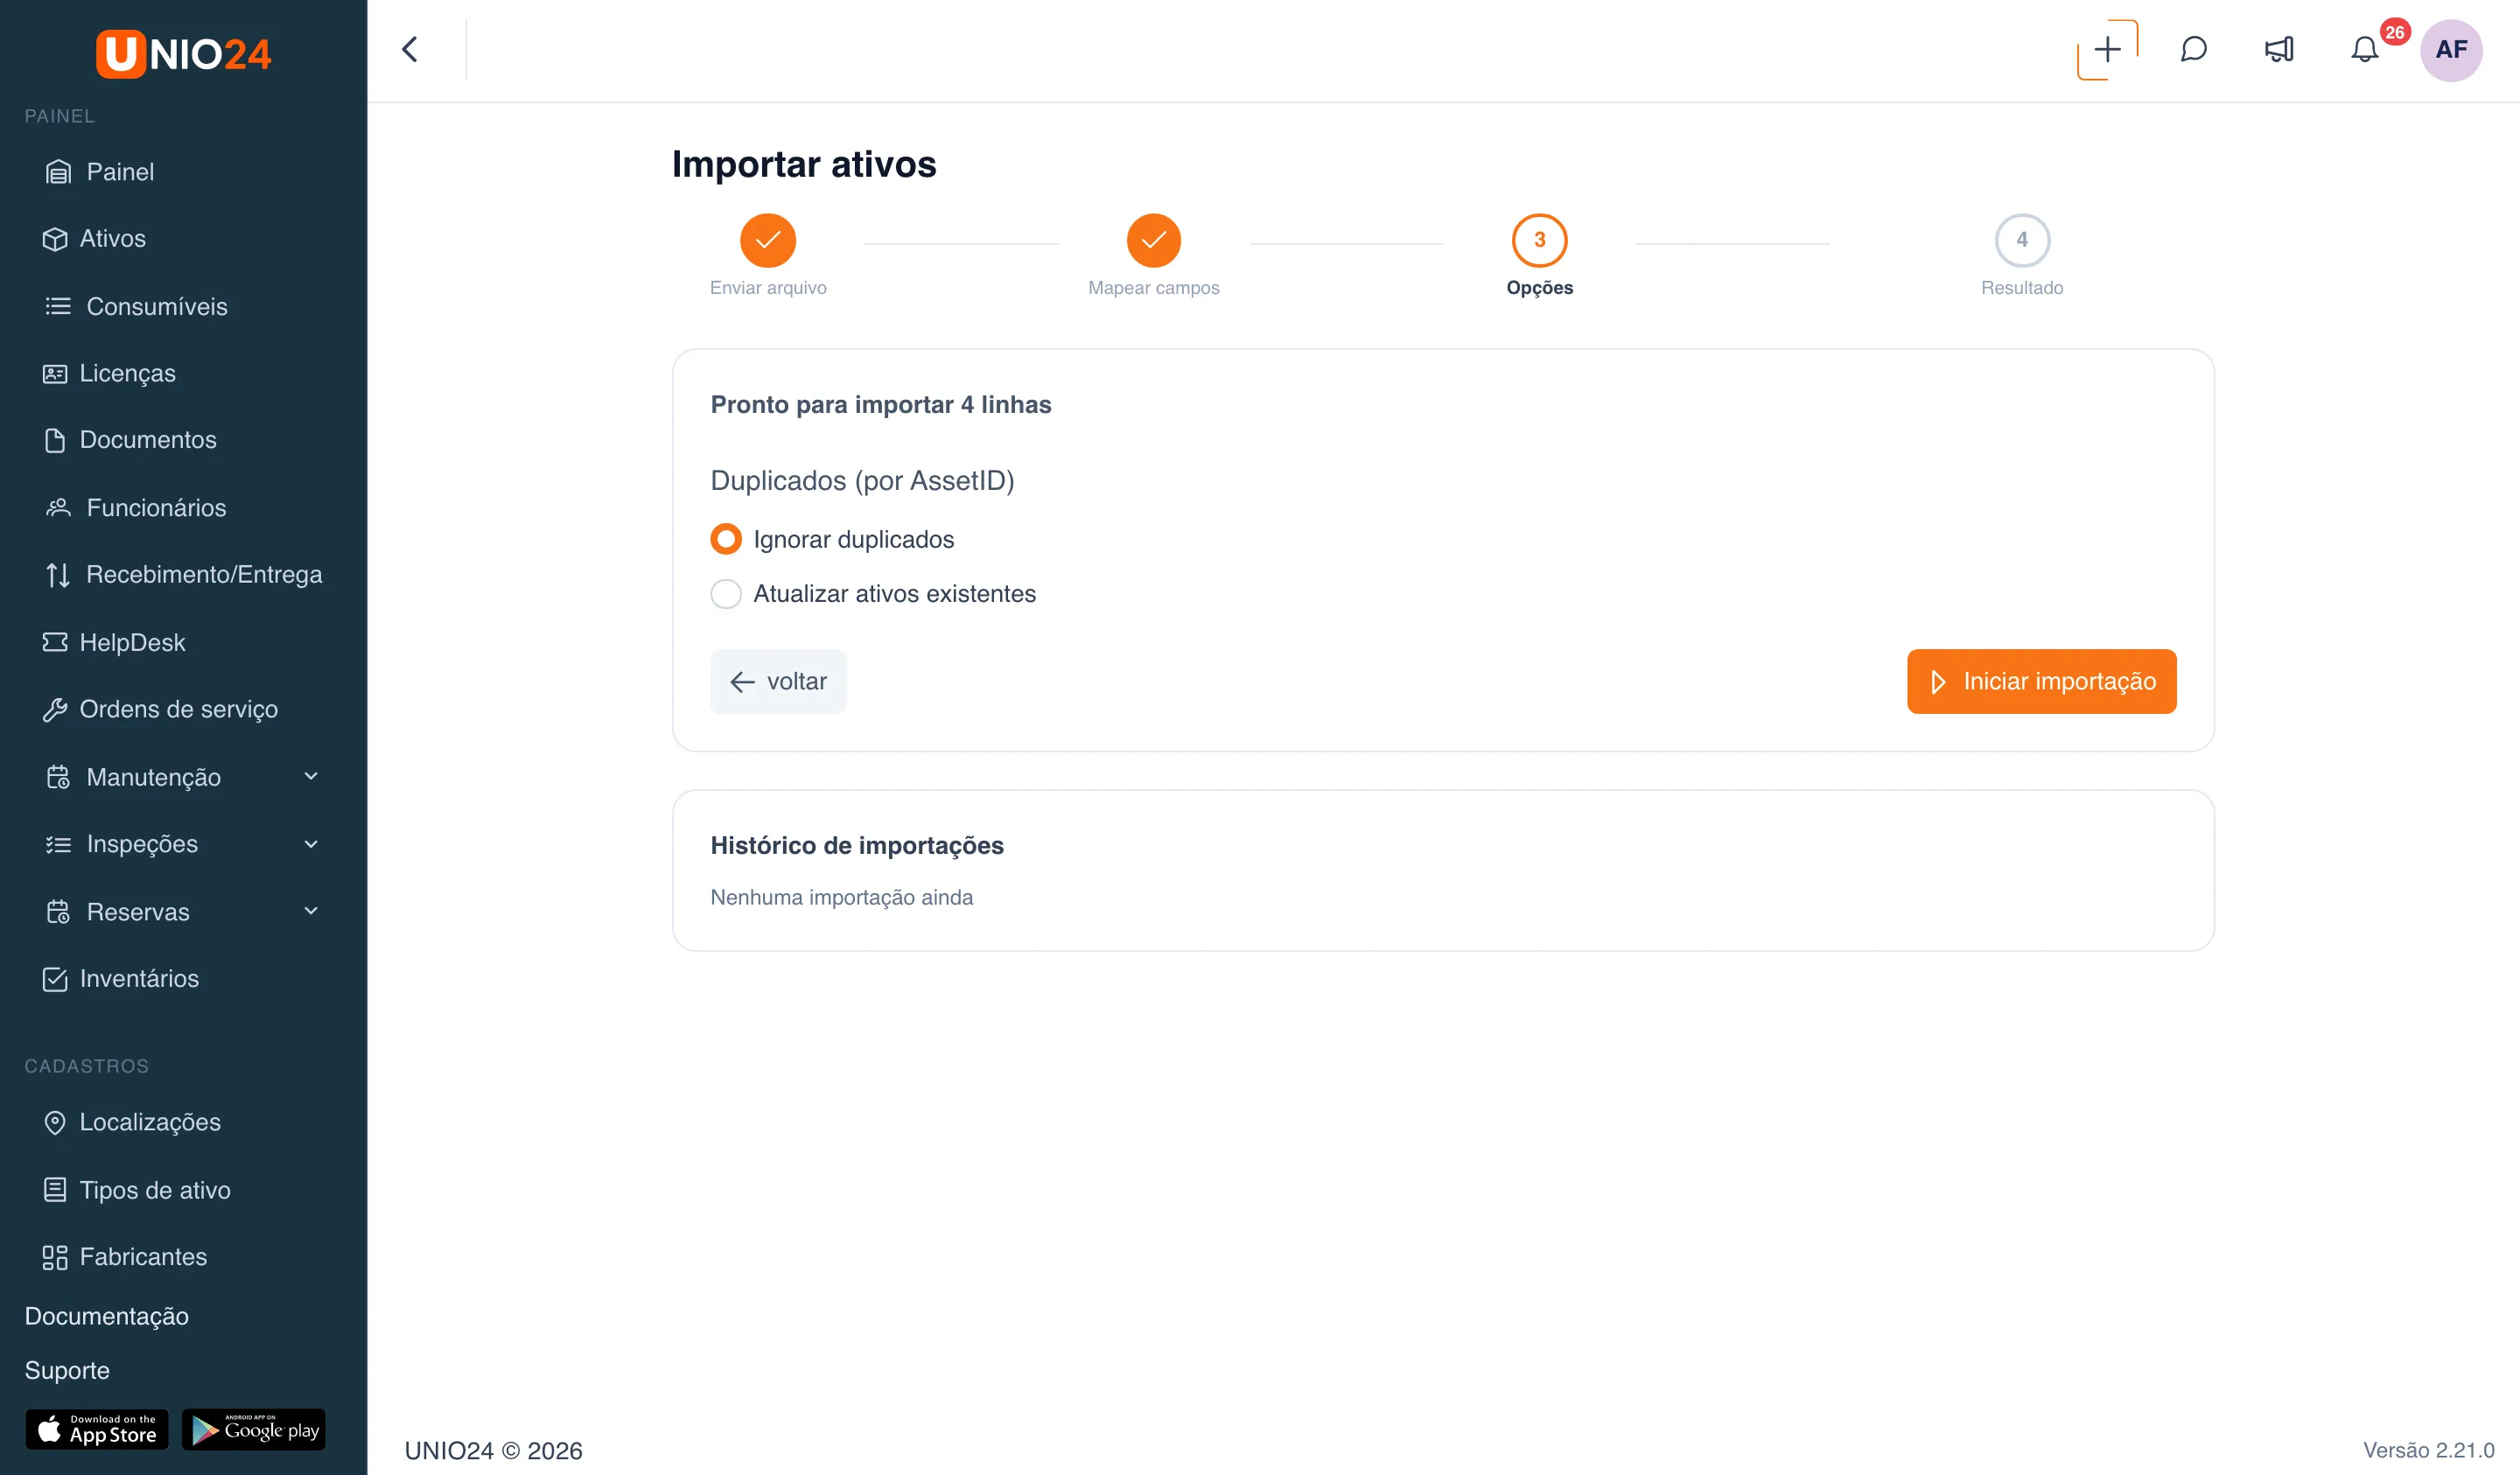Open the chat bubble icon
Viewport: 2520px width, 1475px height.
tap(2193, 49)
